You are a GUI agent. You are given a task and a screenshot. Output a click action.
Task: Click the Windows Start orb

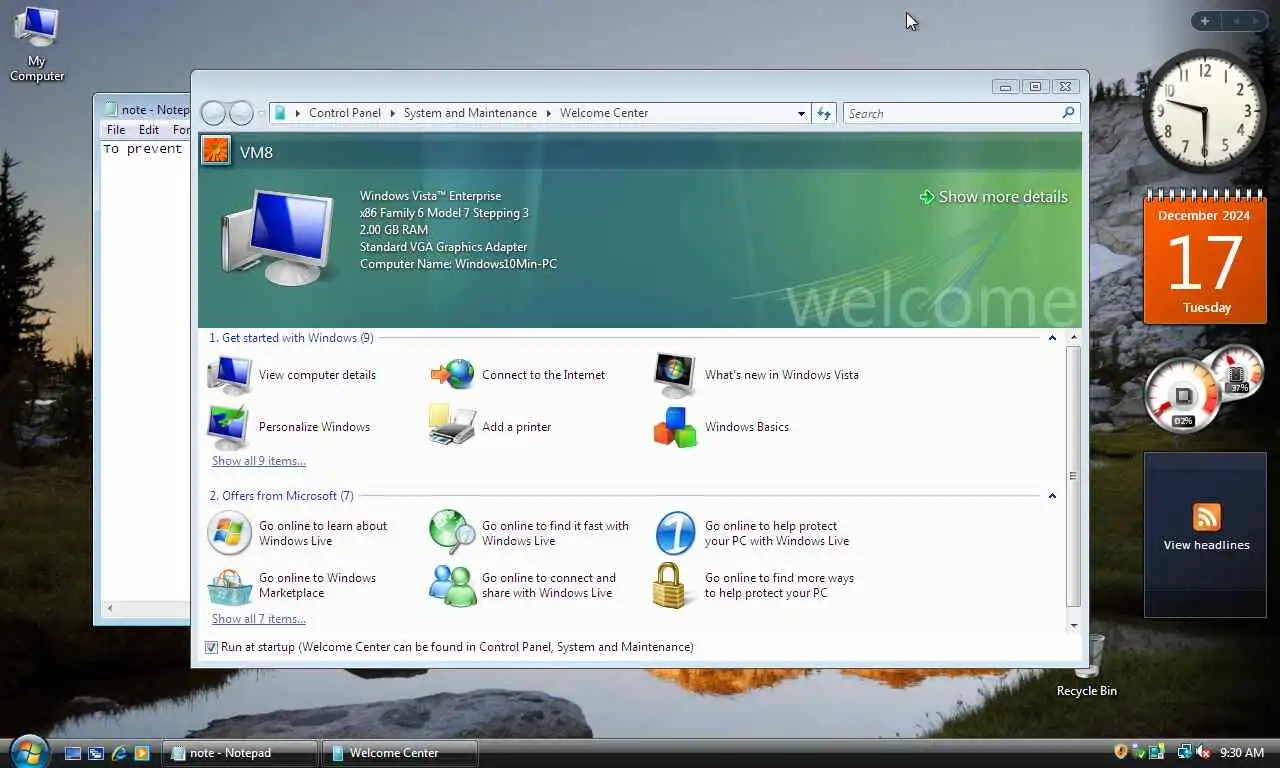point(28,751)
